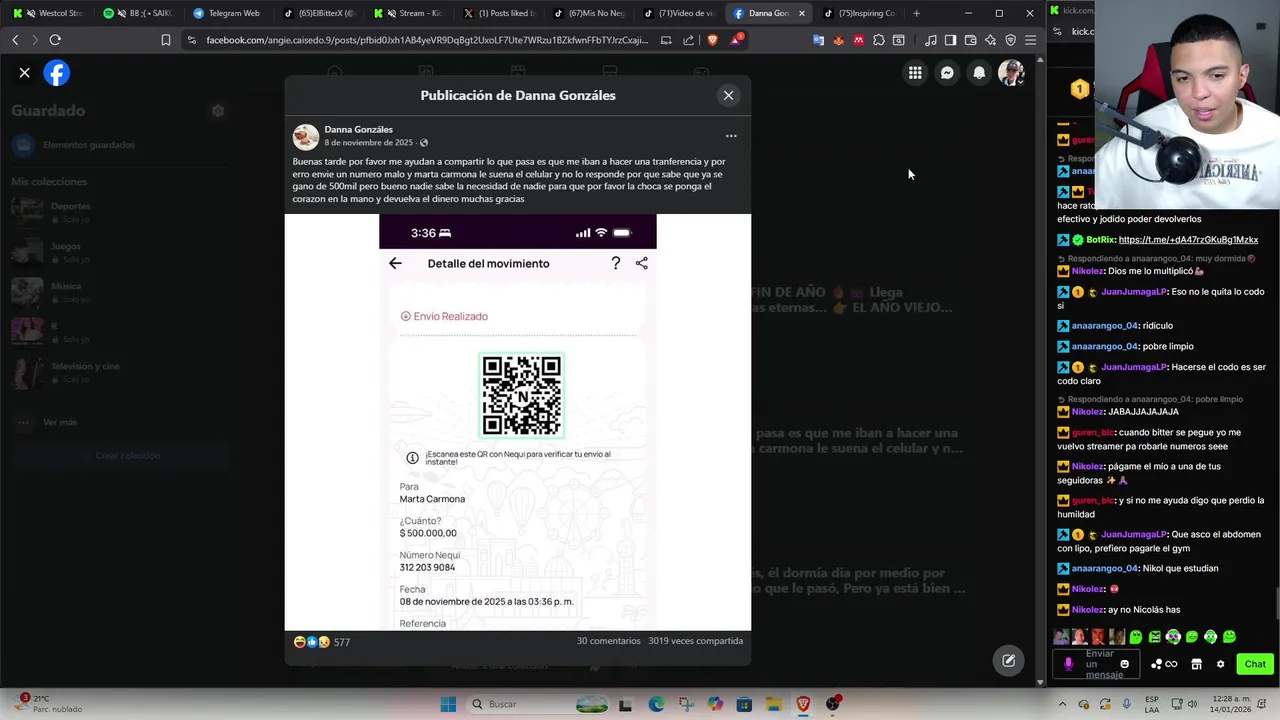Screen dimensions: 1280x720
Task: Open Kick chat shop storefront icon
Action: click(1196, 664)
